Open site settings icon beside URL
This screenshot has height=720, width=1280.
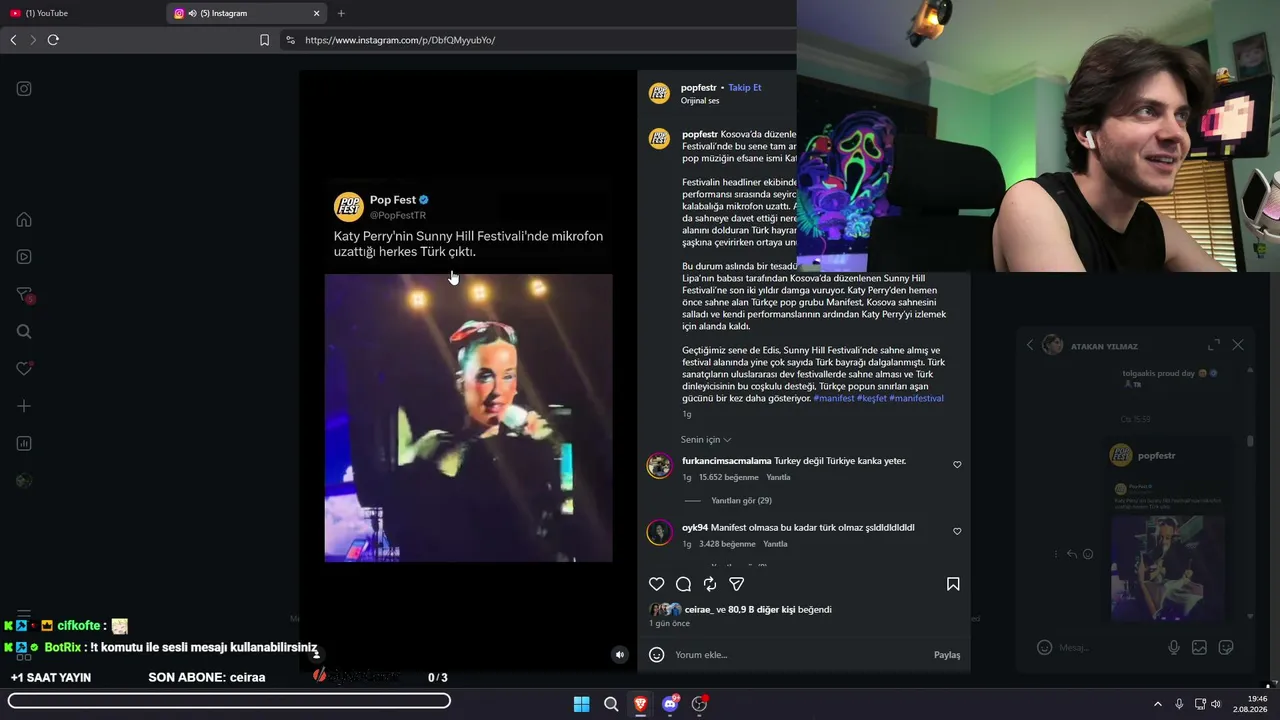coord(290,40)
